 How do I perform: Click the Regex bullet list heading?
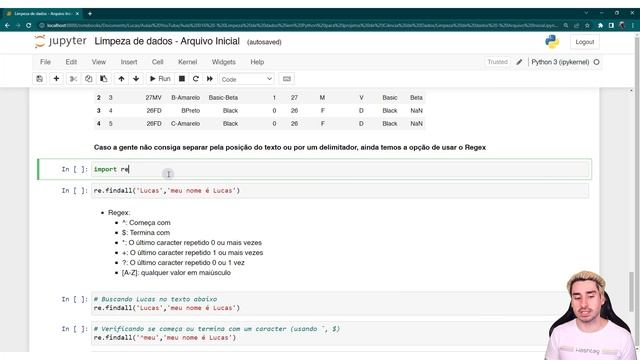[x=119, y=213]
